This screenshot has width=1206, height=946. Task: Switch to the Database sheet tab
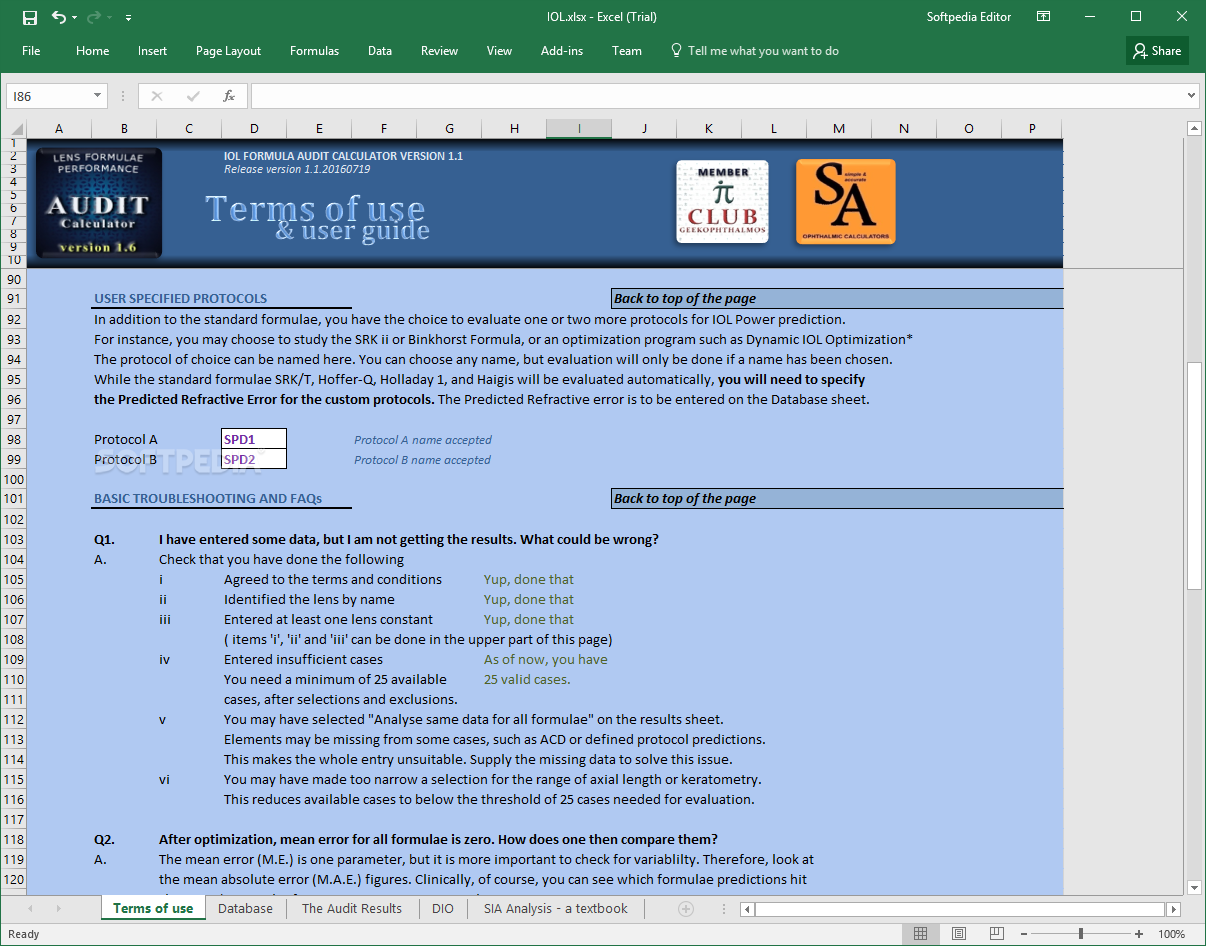point(245,908)
